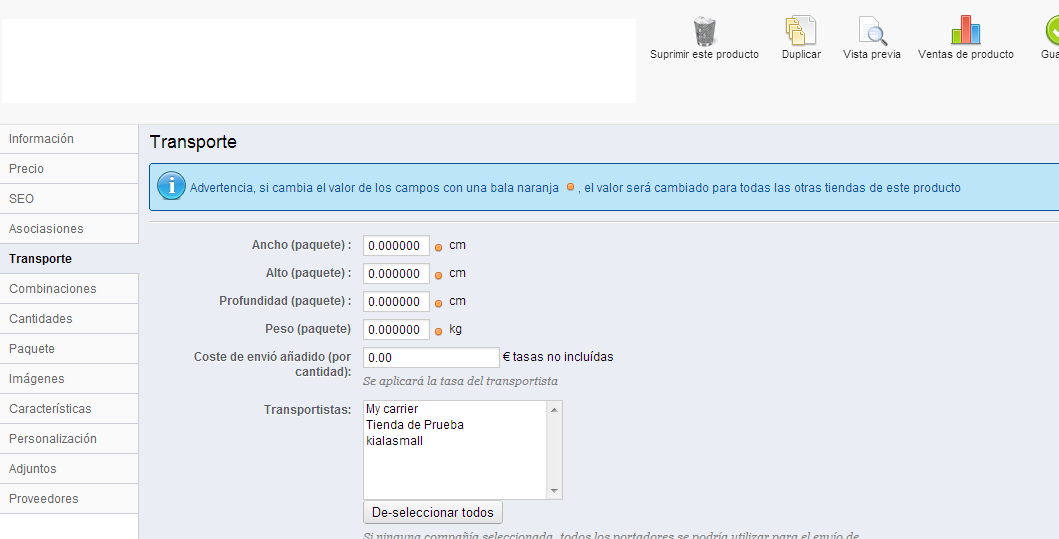
Task: Click the green save icon
Action: [x=1051, y=31]
